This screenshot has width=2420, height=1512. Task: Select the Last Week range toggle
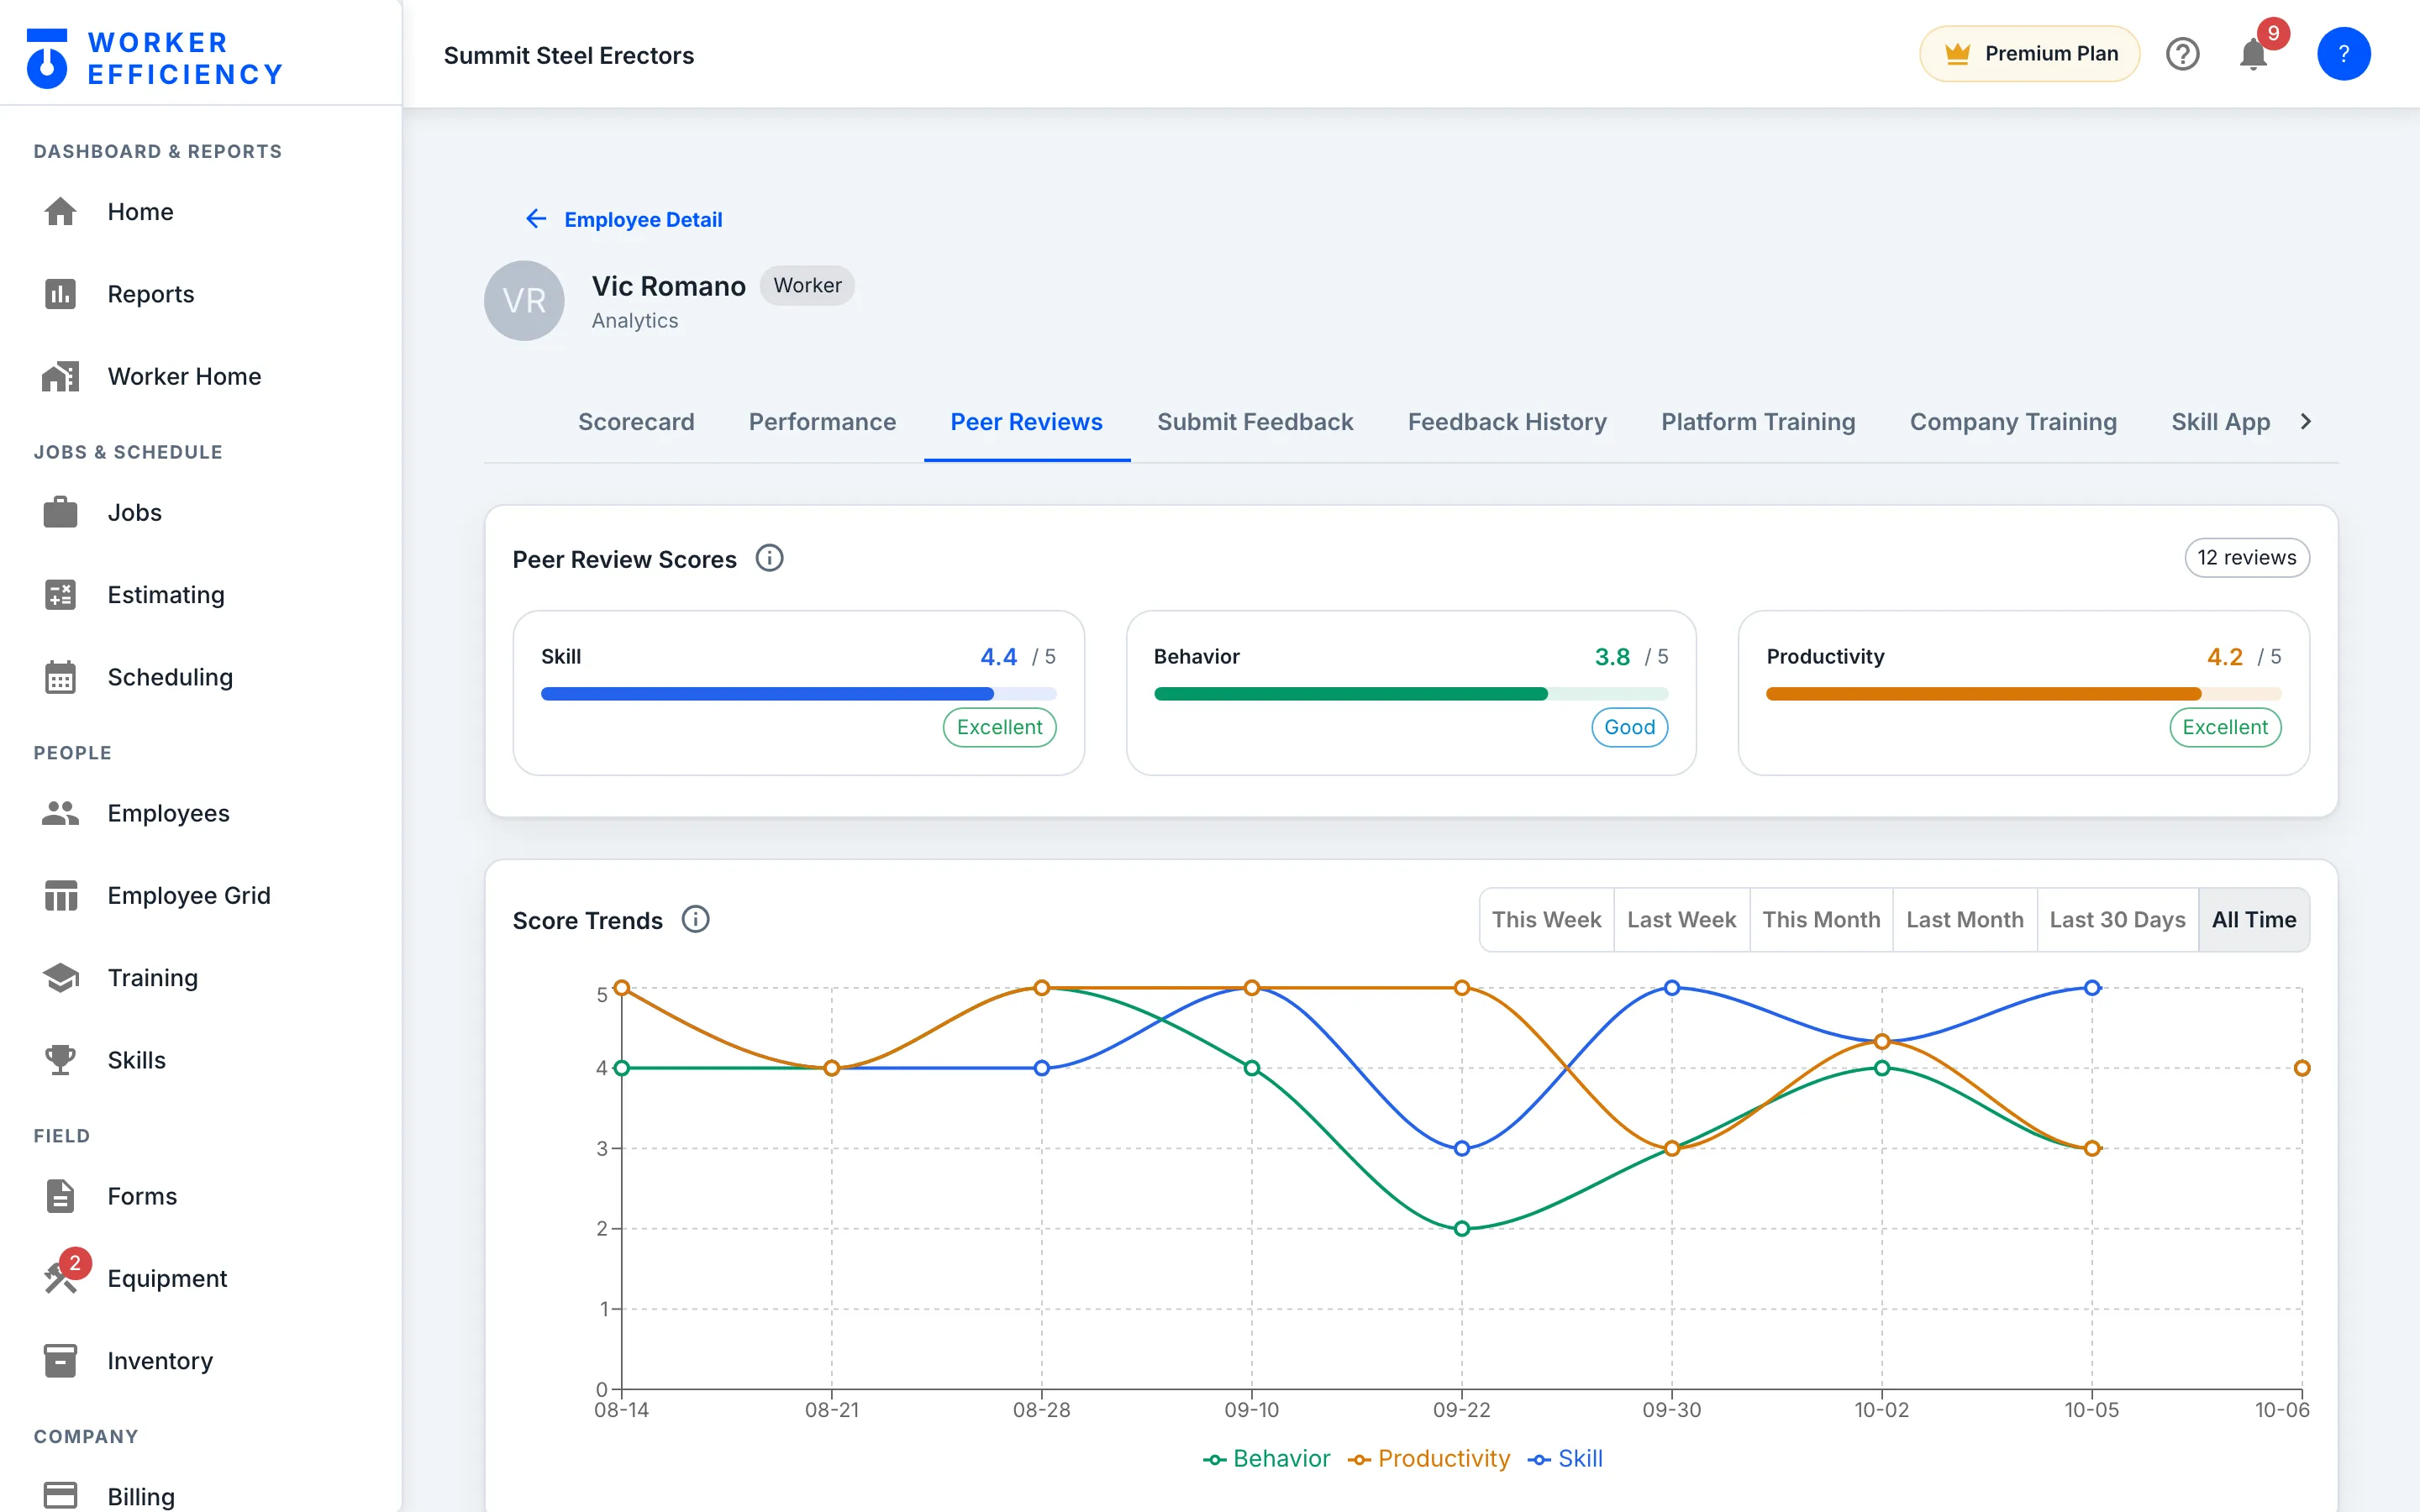pos(1681,920)
